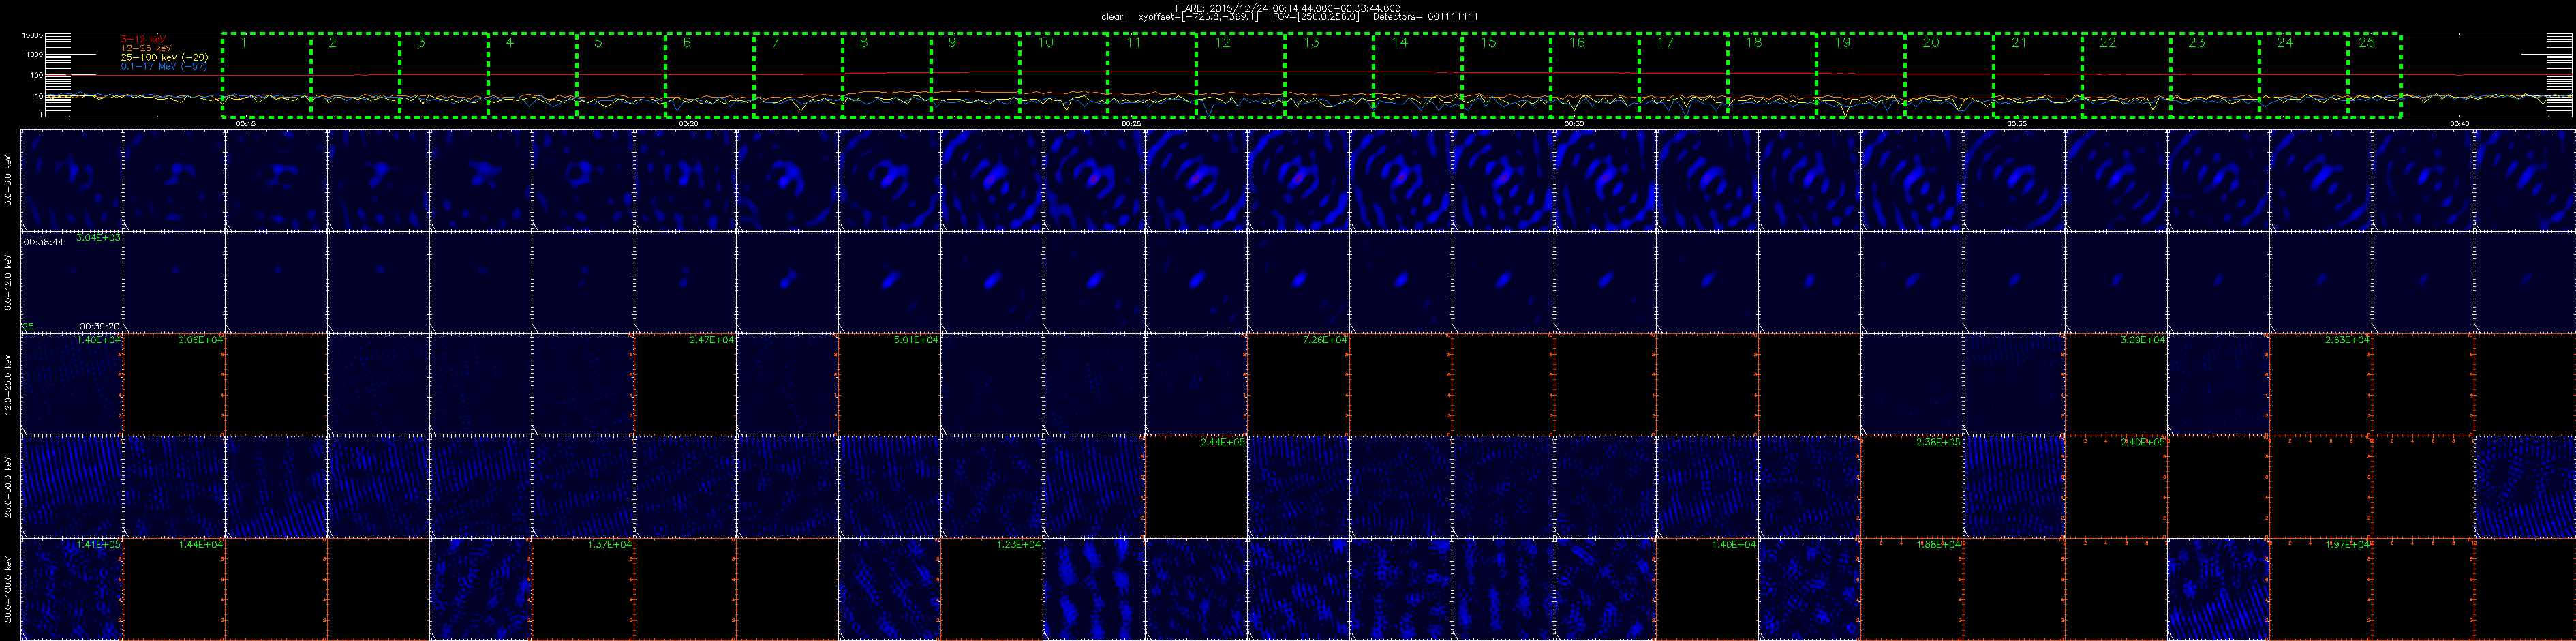The image size is (2576, 641).
Task: Click the blue '0.1-17 MeV (-57)' legend entry
Action: click(x=164, y=66)
